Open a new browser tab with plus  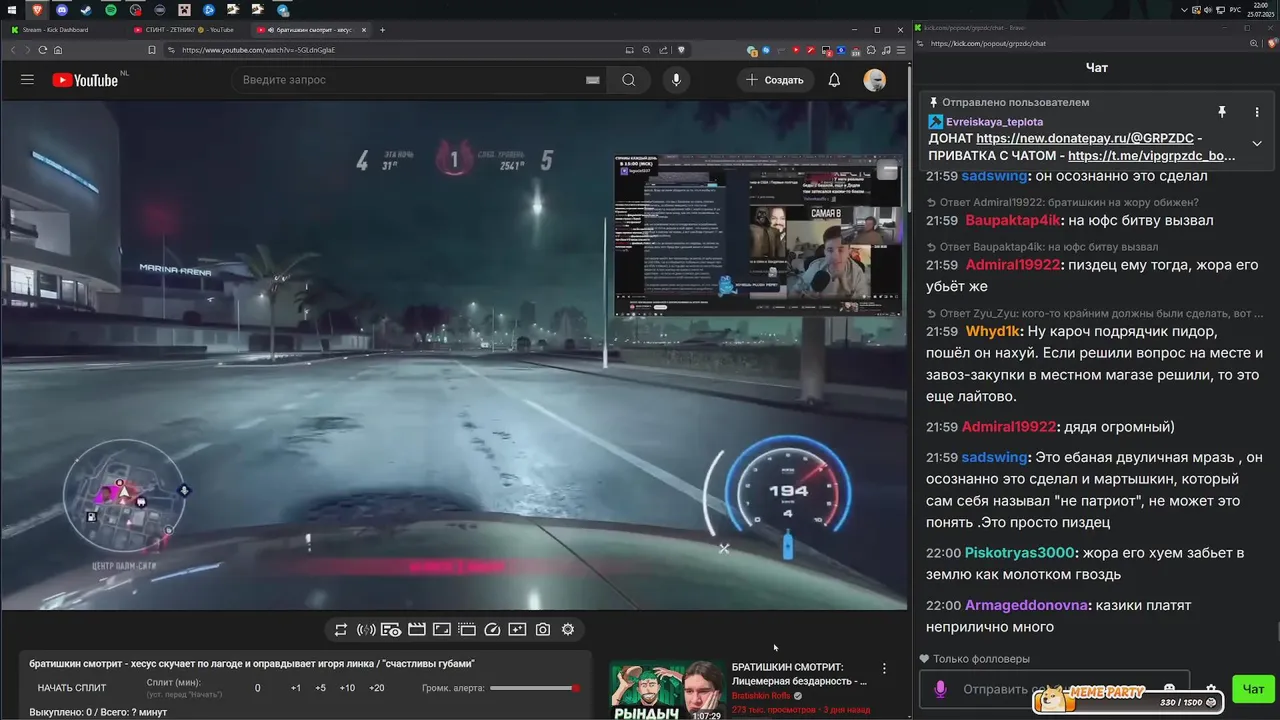pos(382,30)
